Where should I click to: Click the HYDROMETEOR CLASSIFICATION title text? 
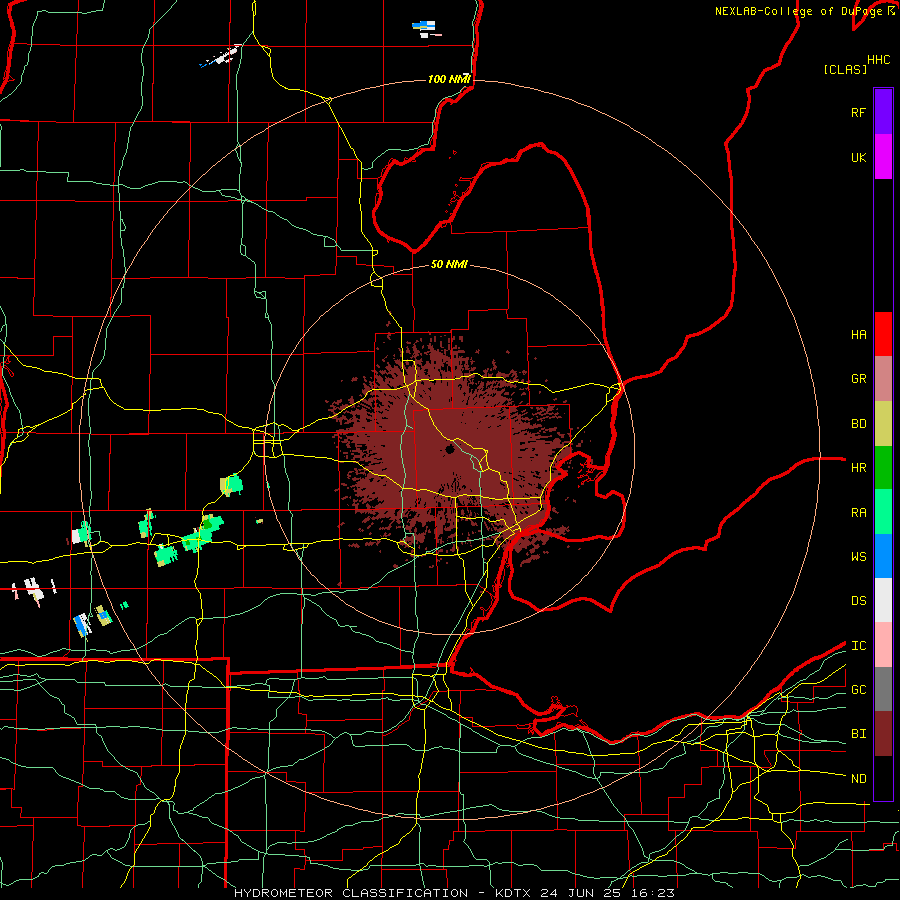click(351, 893)
